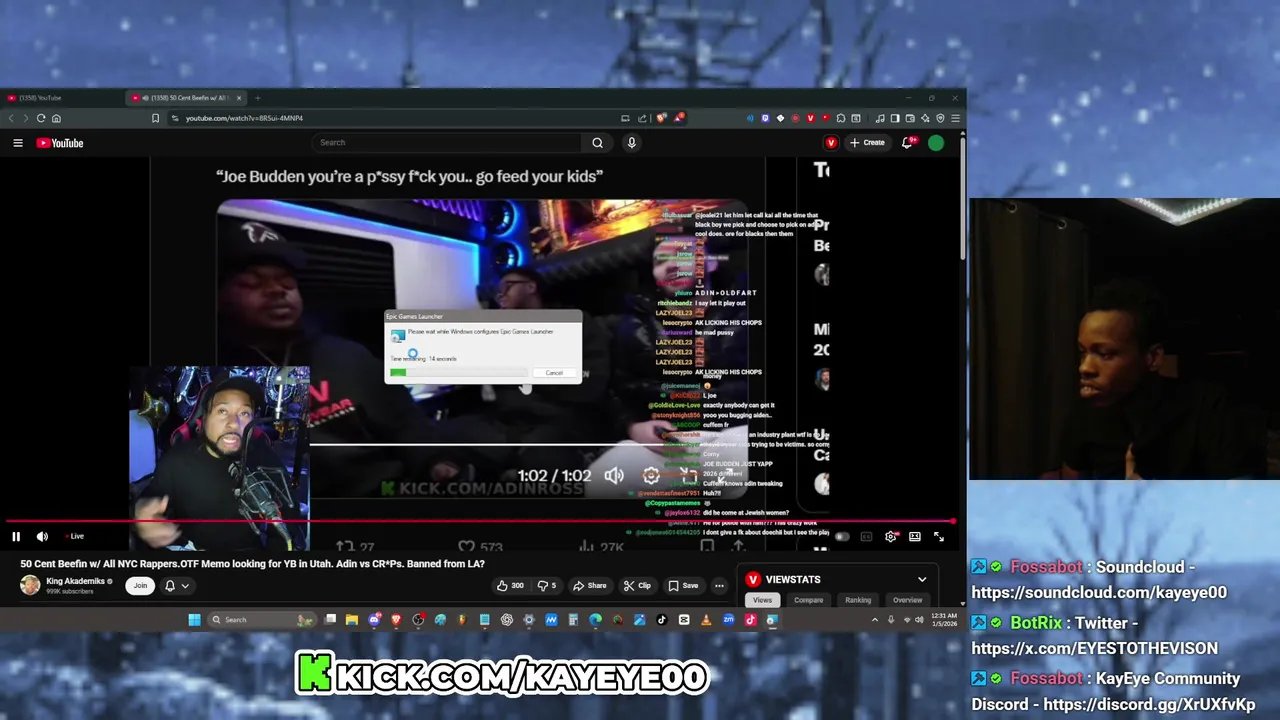Select the Views tab in ViewStats

coord(762,600)
